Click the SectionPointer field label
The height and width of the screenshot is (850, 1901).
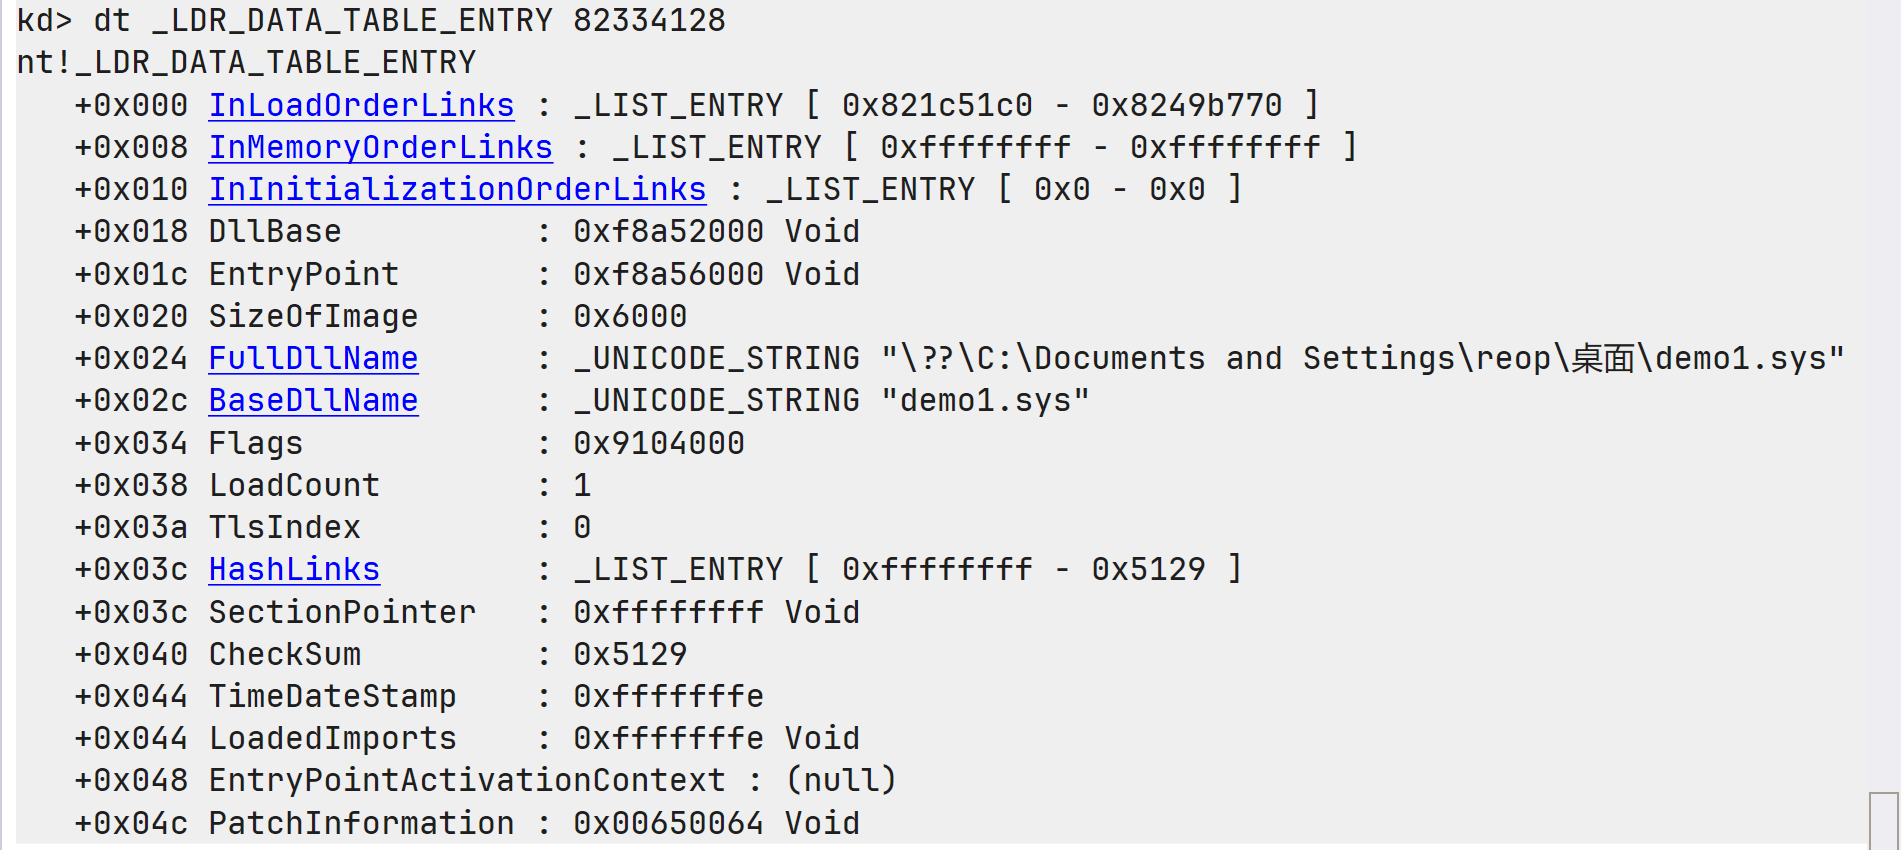pos(342,612)
